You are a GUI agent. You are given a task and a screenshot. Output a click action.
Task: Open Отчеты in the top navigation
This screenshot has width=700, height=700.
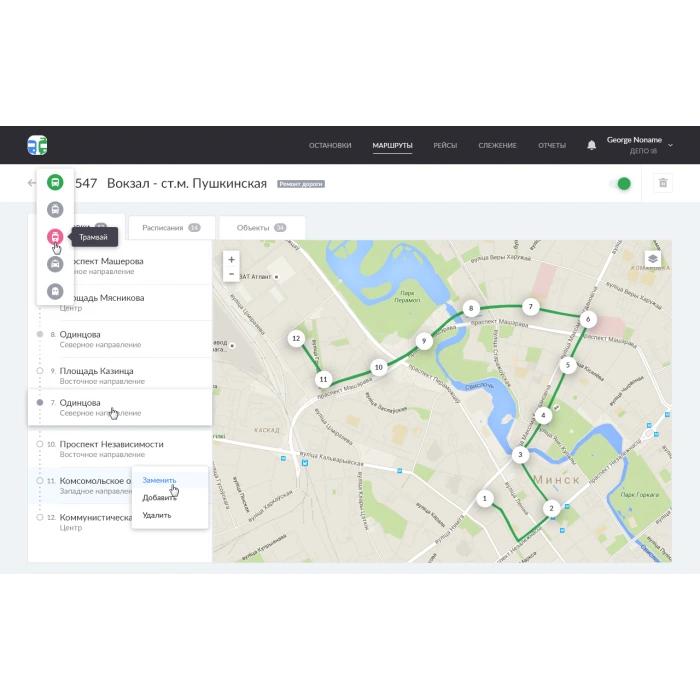pos(552,145)
